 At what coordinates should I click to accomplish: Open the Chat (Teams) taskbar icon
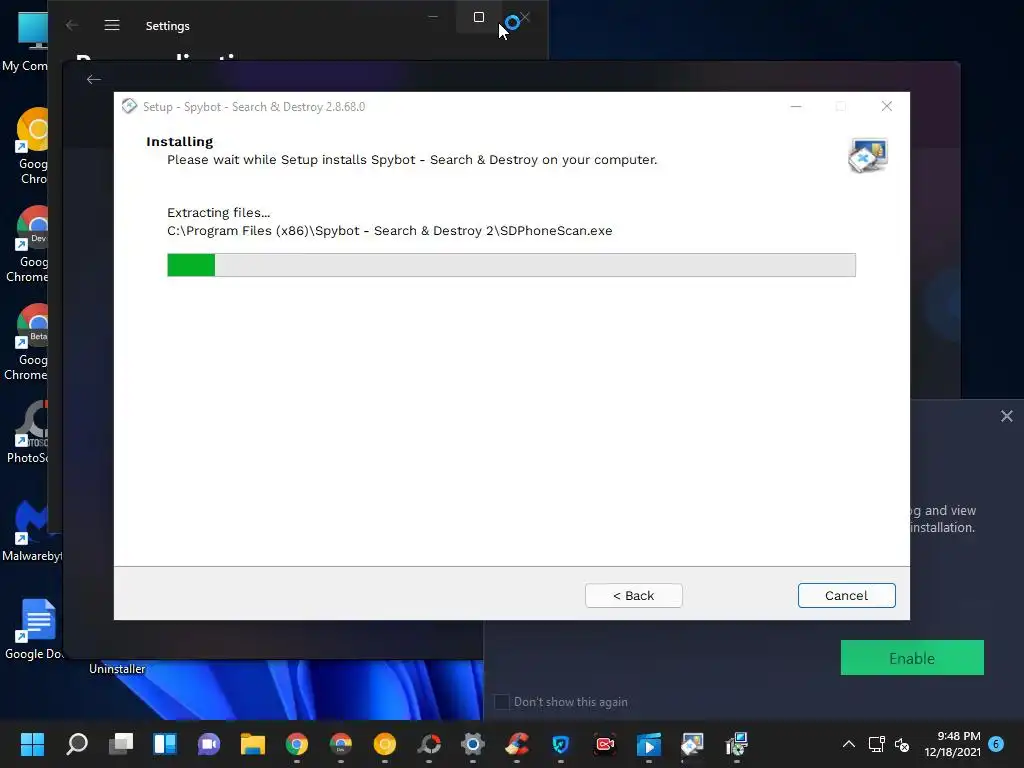[x=209, y=744]
